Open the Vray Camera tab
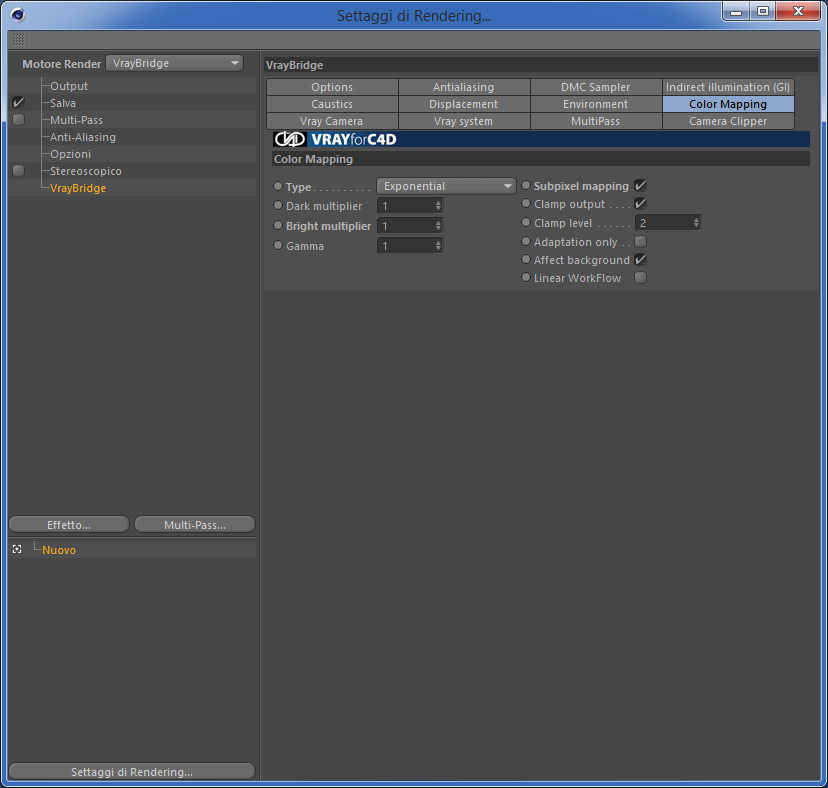Image resolution: width=828 pixels, height=788 pixels. tap(332, 121)
